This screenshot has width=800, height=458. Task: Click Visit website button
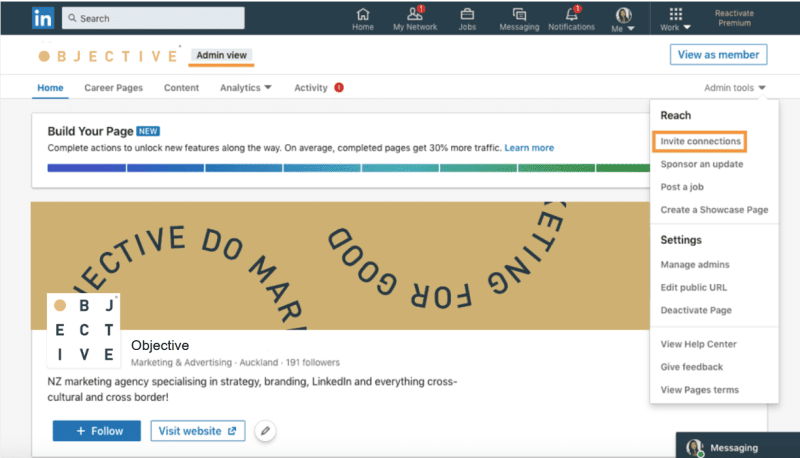point(197,431)
